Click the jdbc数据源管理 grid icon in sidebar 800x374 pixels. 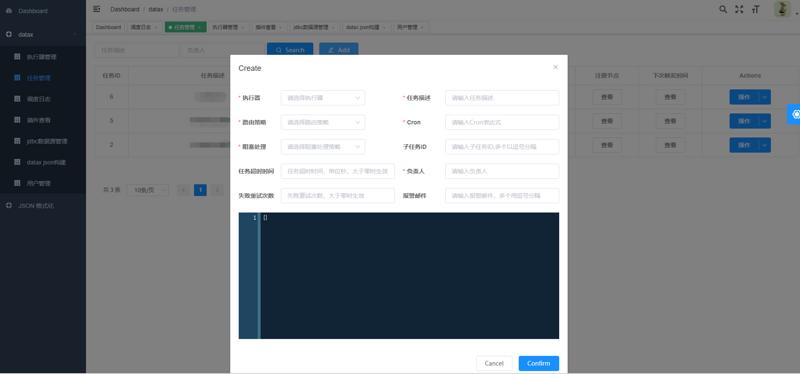tap(17, 141)
